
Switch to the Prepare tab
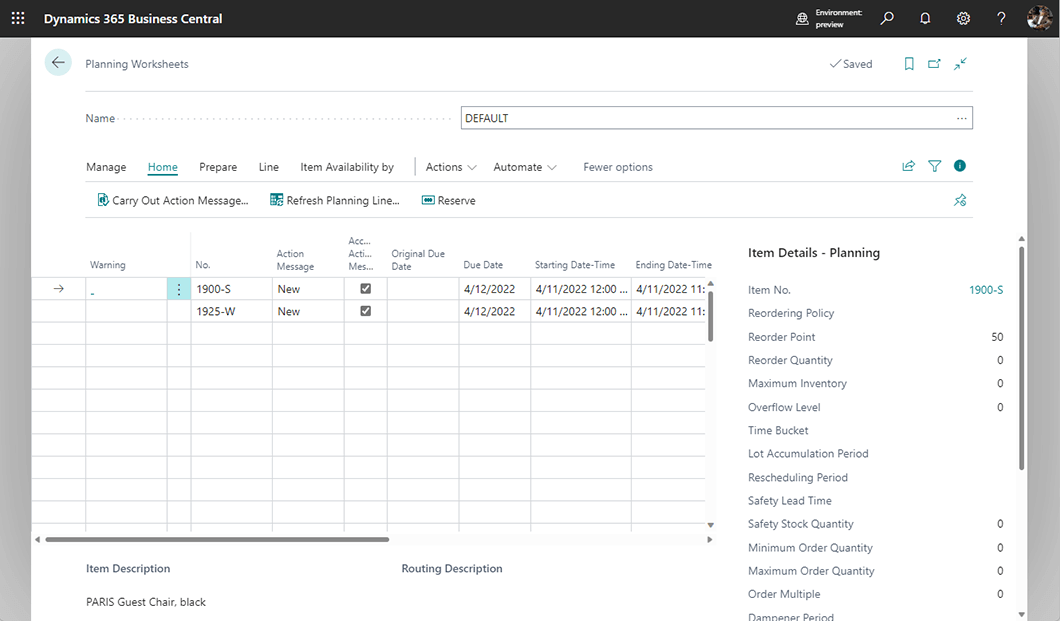pyautogui.click(x=218, y=167)
